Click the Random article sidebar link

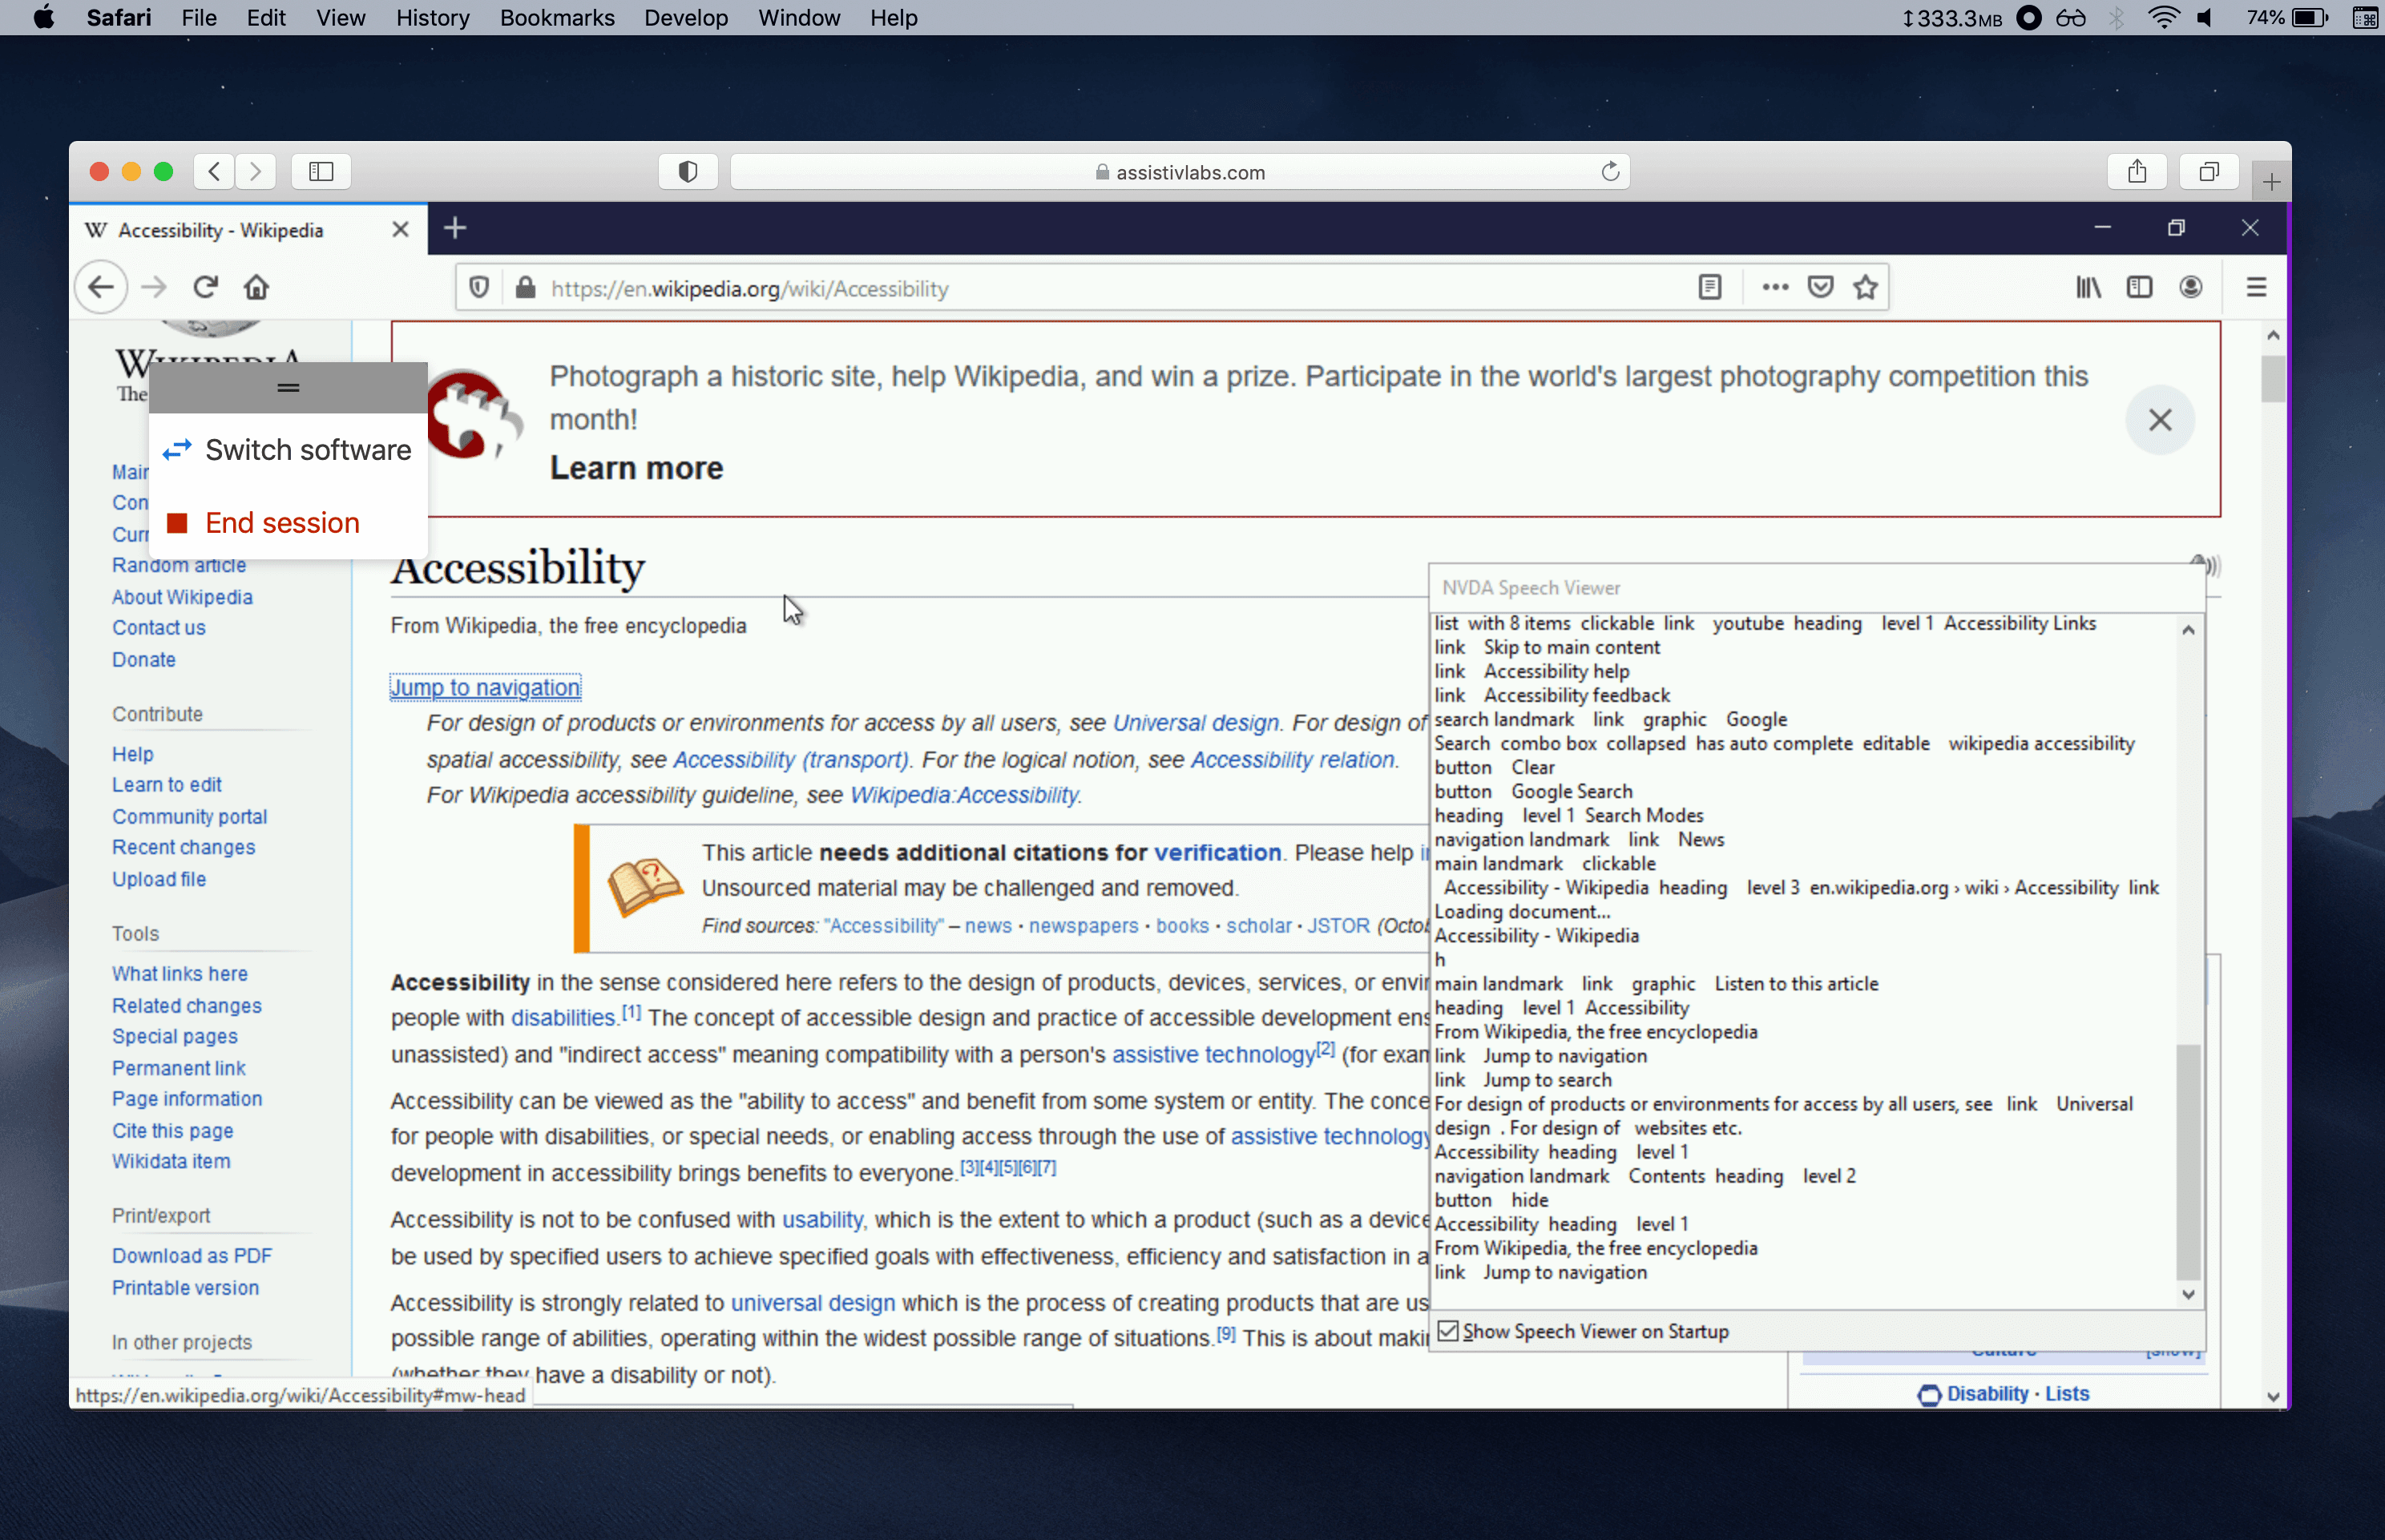point(179,565)
